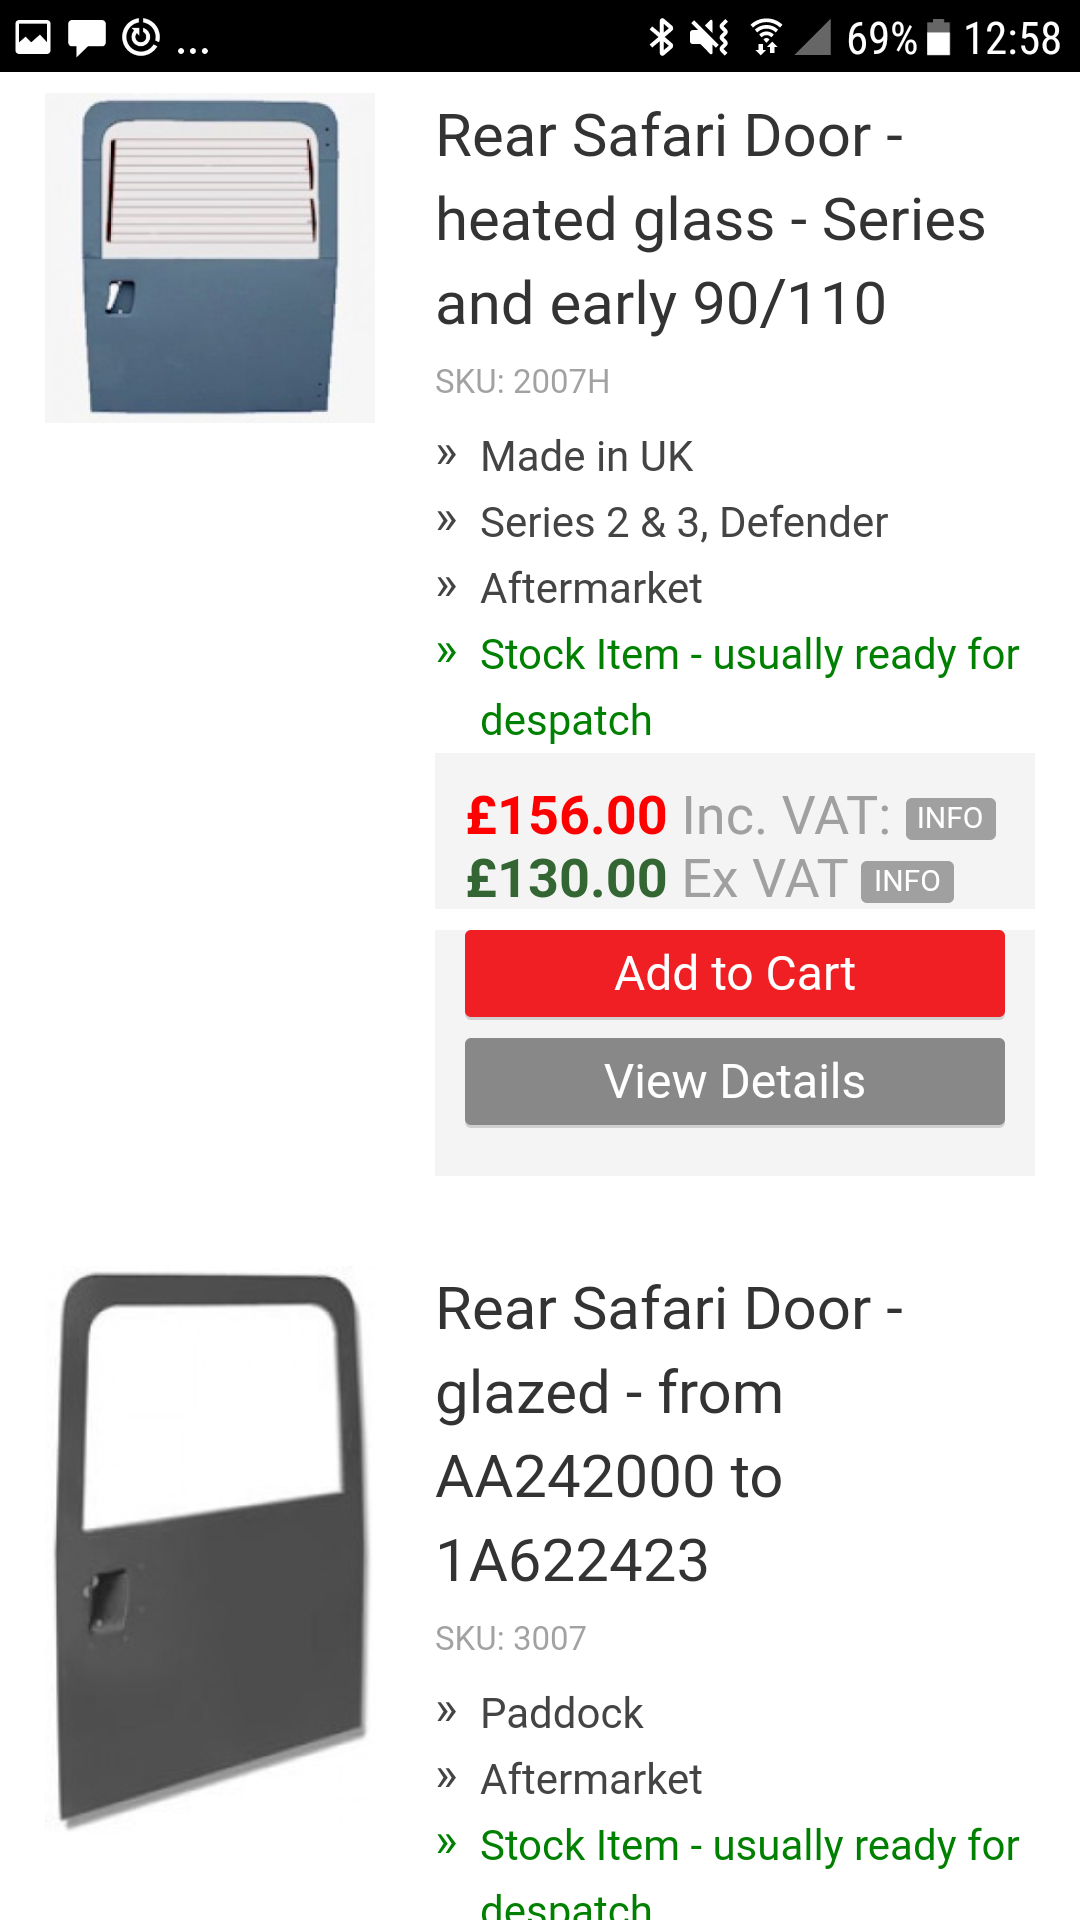Tap the Made in UK attribute
This screenshot has height=1920, width=1080.
pyautogui.click(x=586, y=457)
